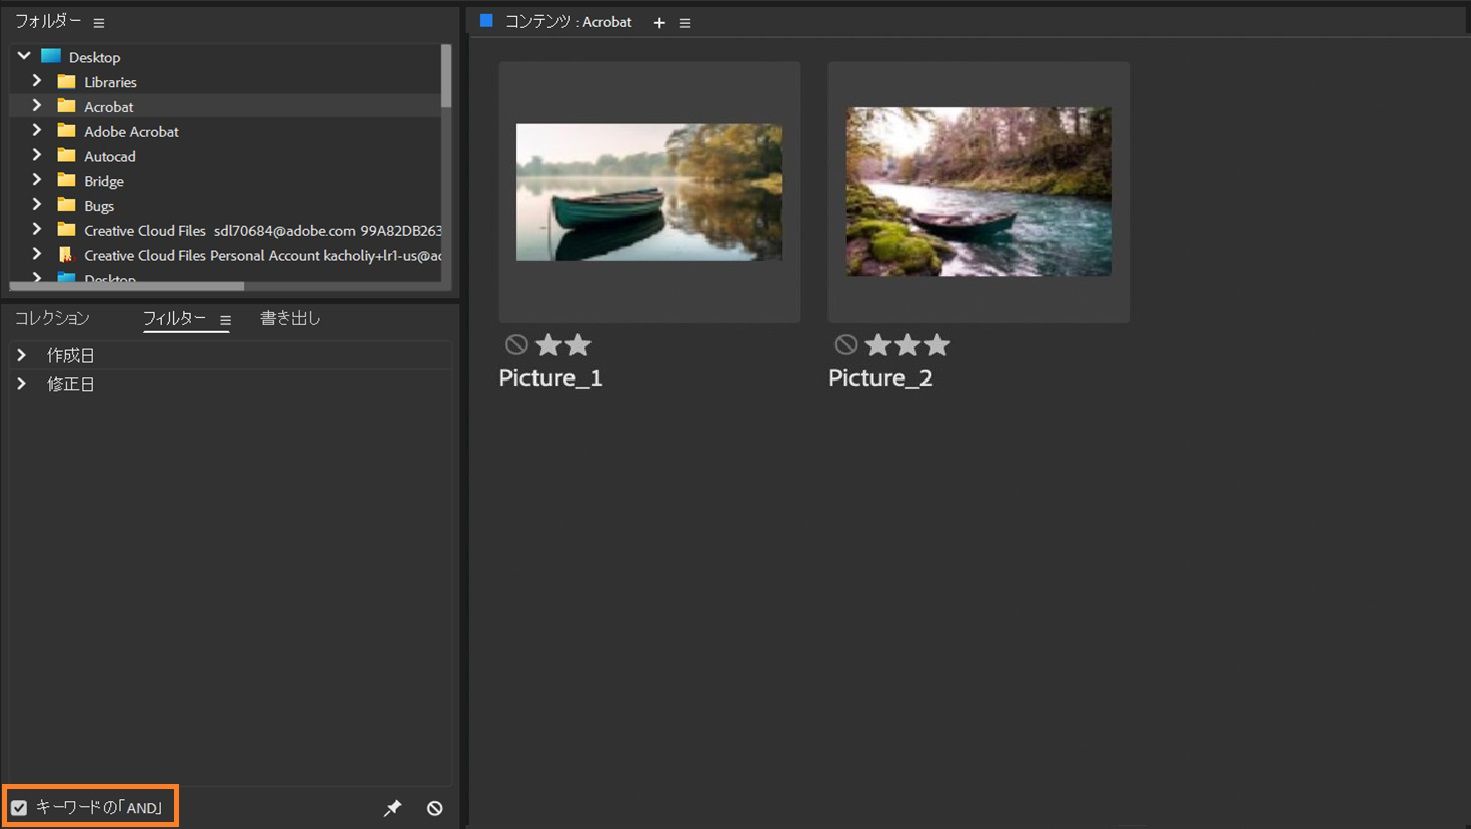1471x829 pixels.
Task: Collapse the Desktop folder tree
Action: pos(24,56)
